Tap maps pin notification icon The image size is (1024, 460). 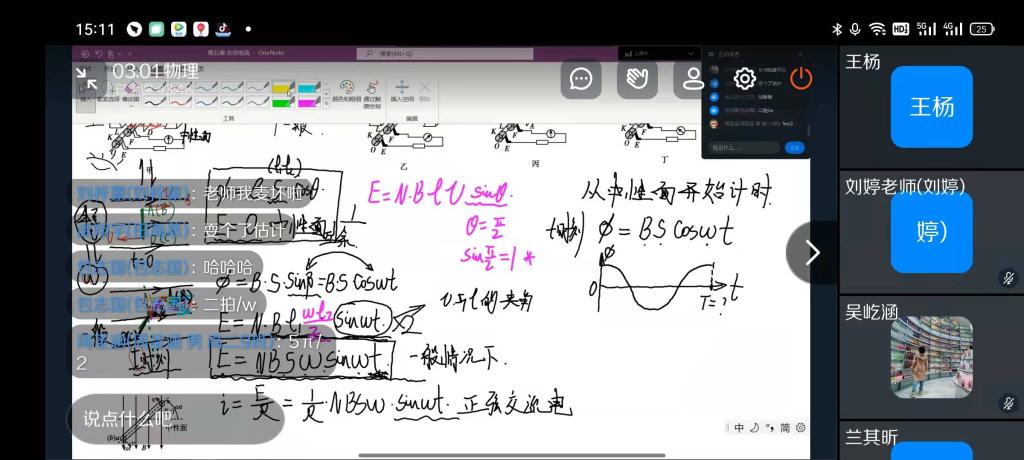point(200,29)
